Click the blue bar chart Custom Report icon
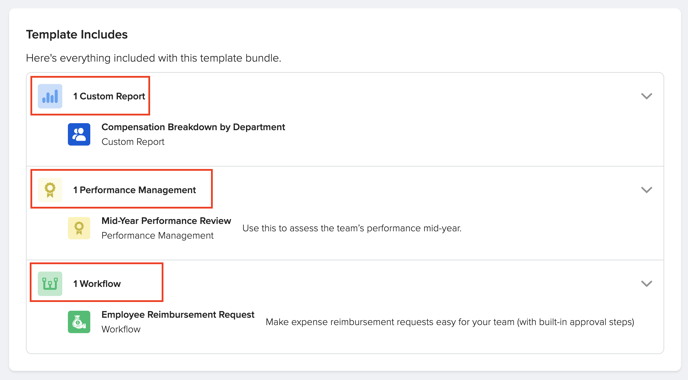The height and width of the screenshot is (380, 688). pyautogui.click(x=50, y=96)
